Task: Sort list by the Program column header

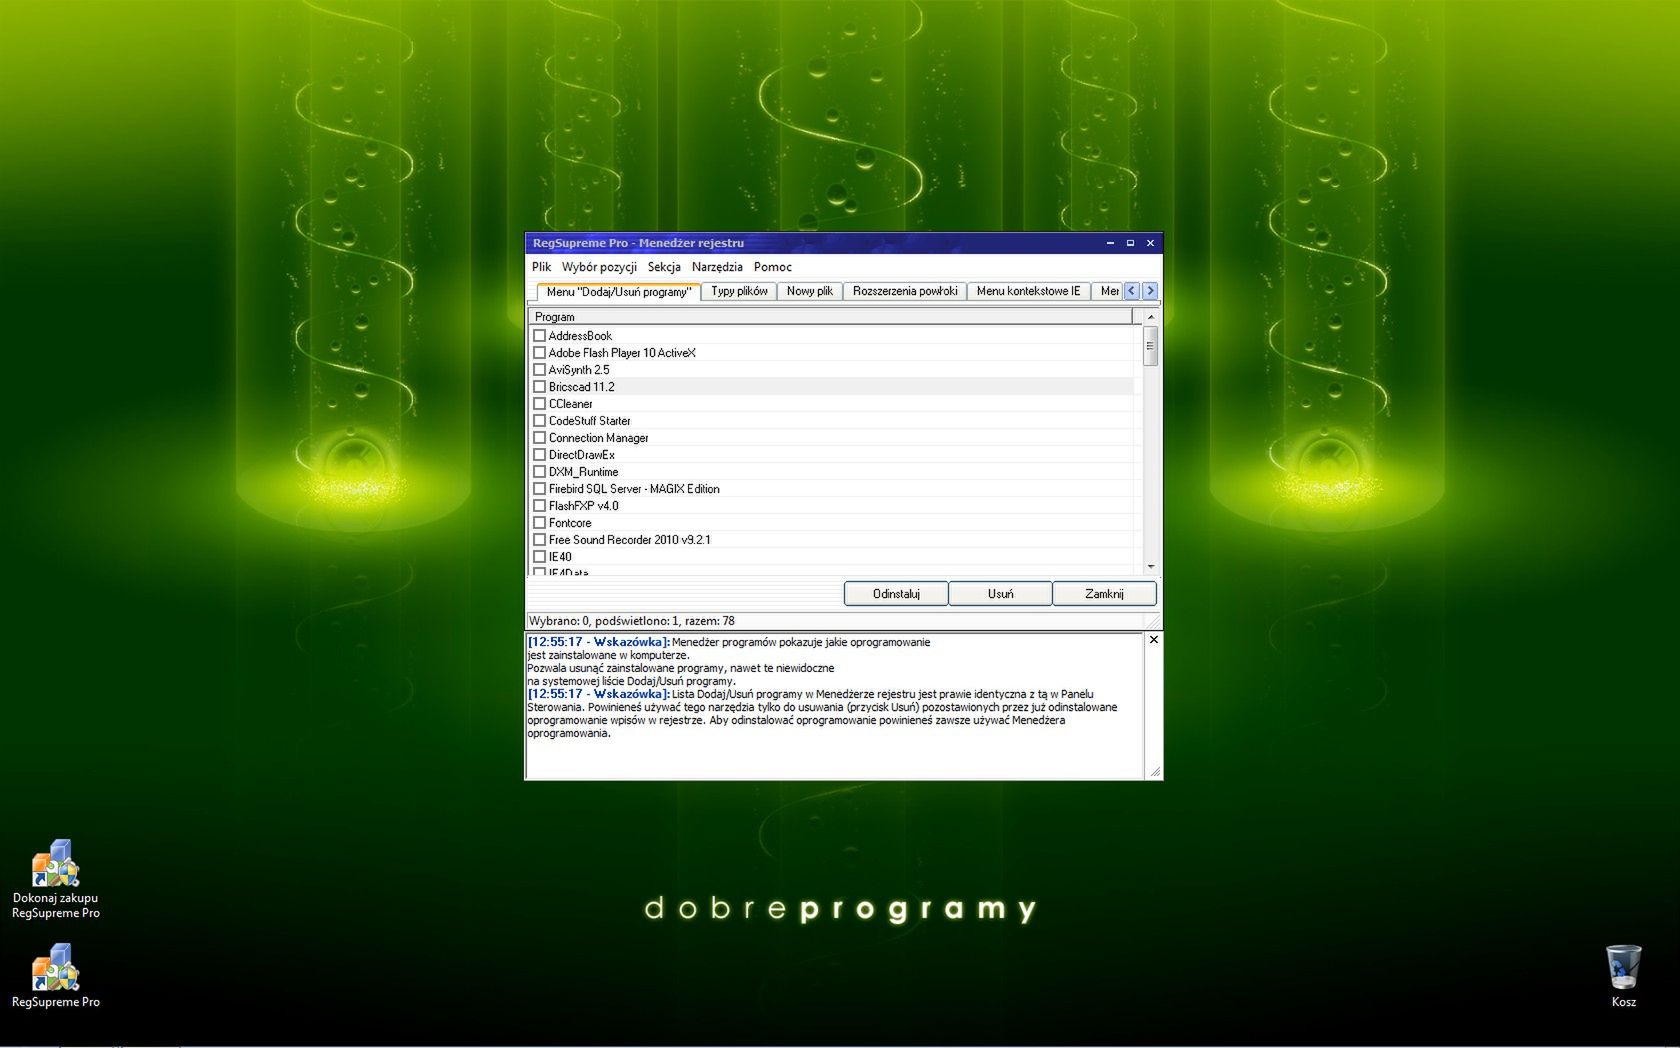Action: (830, 316)
